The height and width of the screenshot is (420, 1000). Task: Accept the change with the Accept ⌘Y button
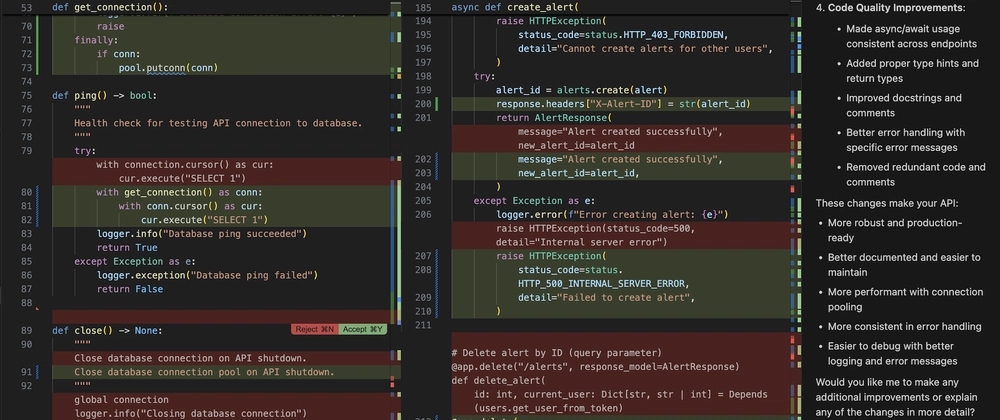click(363, 329)
